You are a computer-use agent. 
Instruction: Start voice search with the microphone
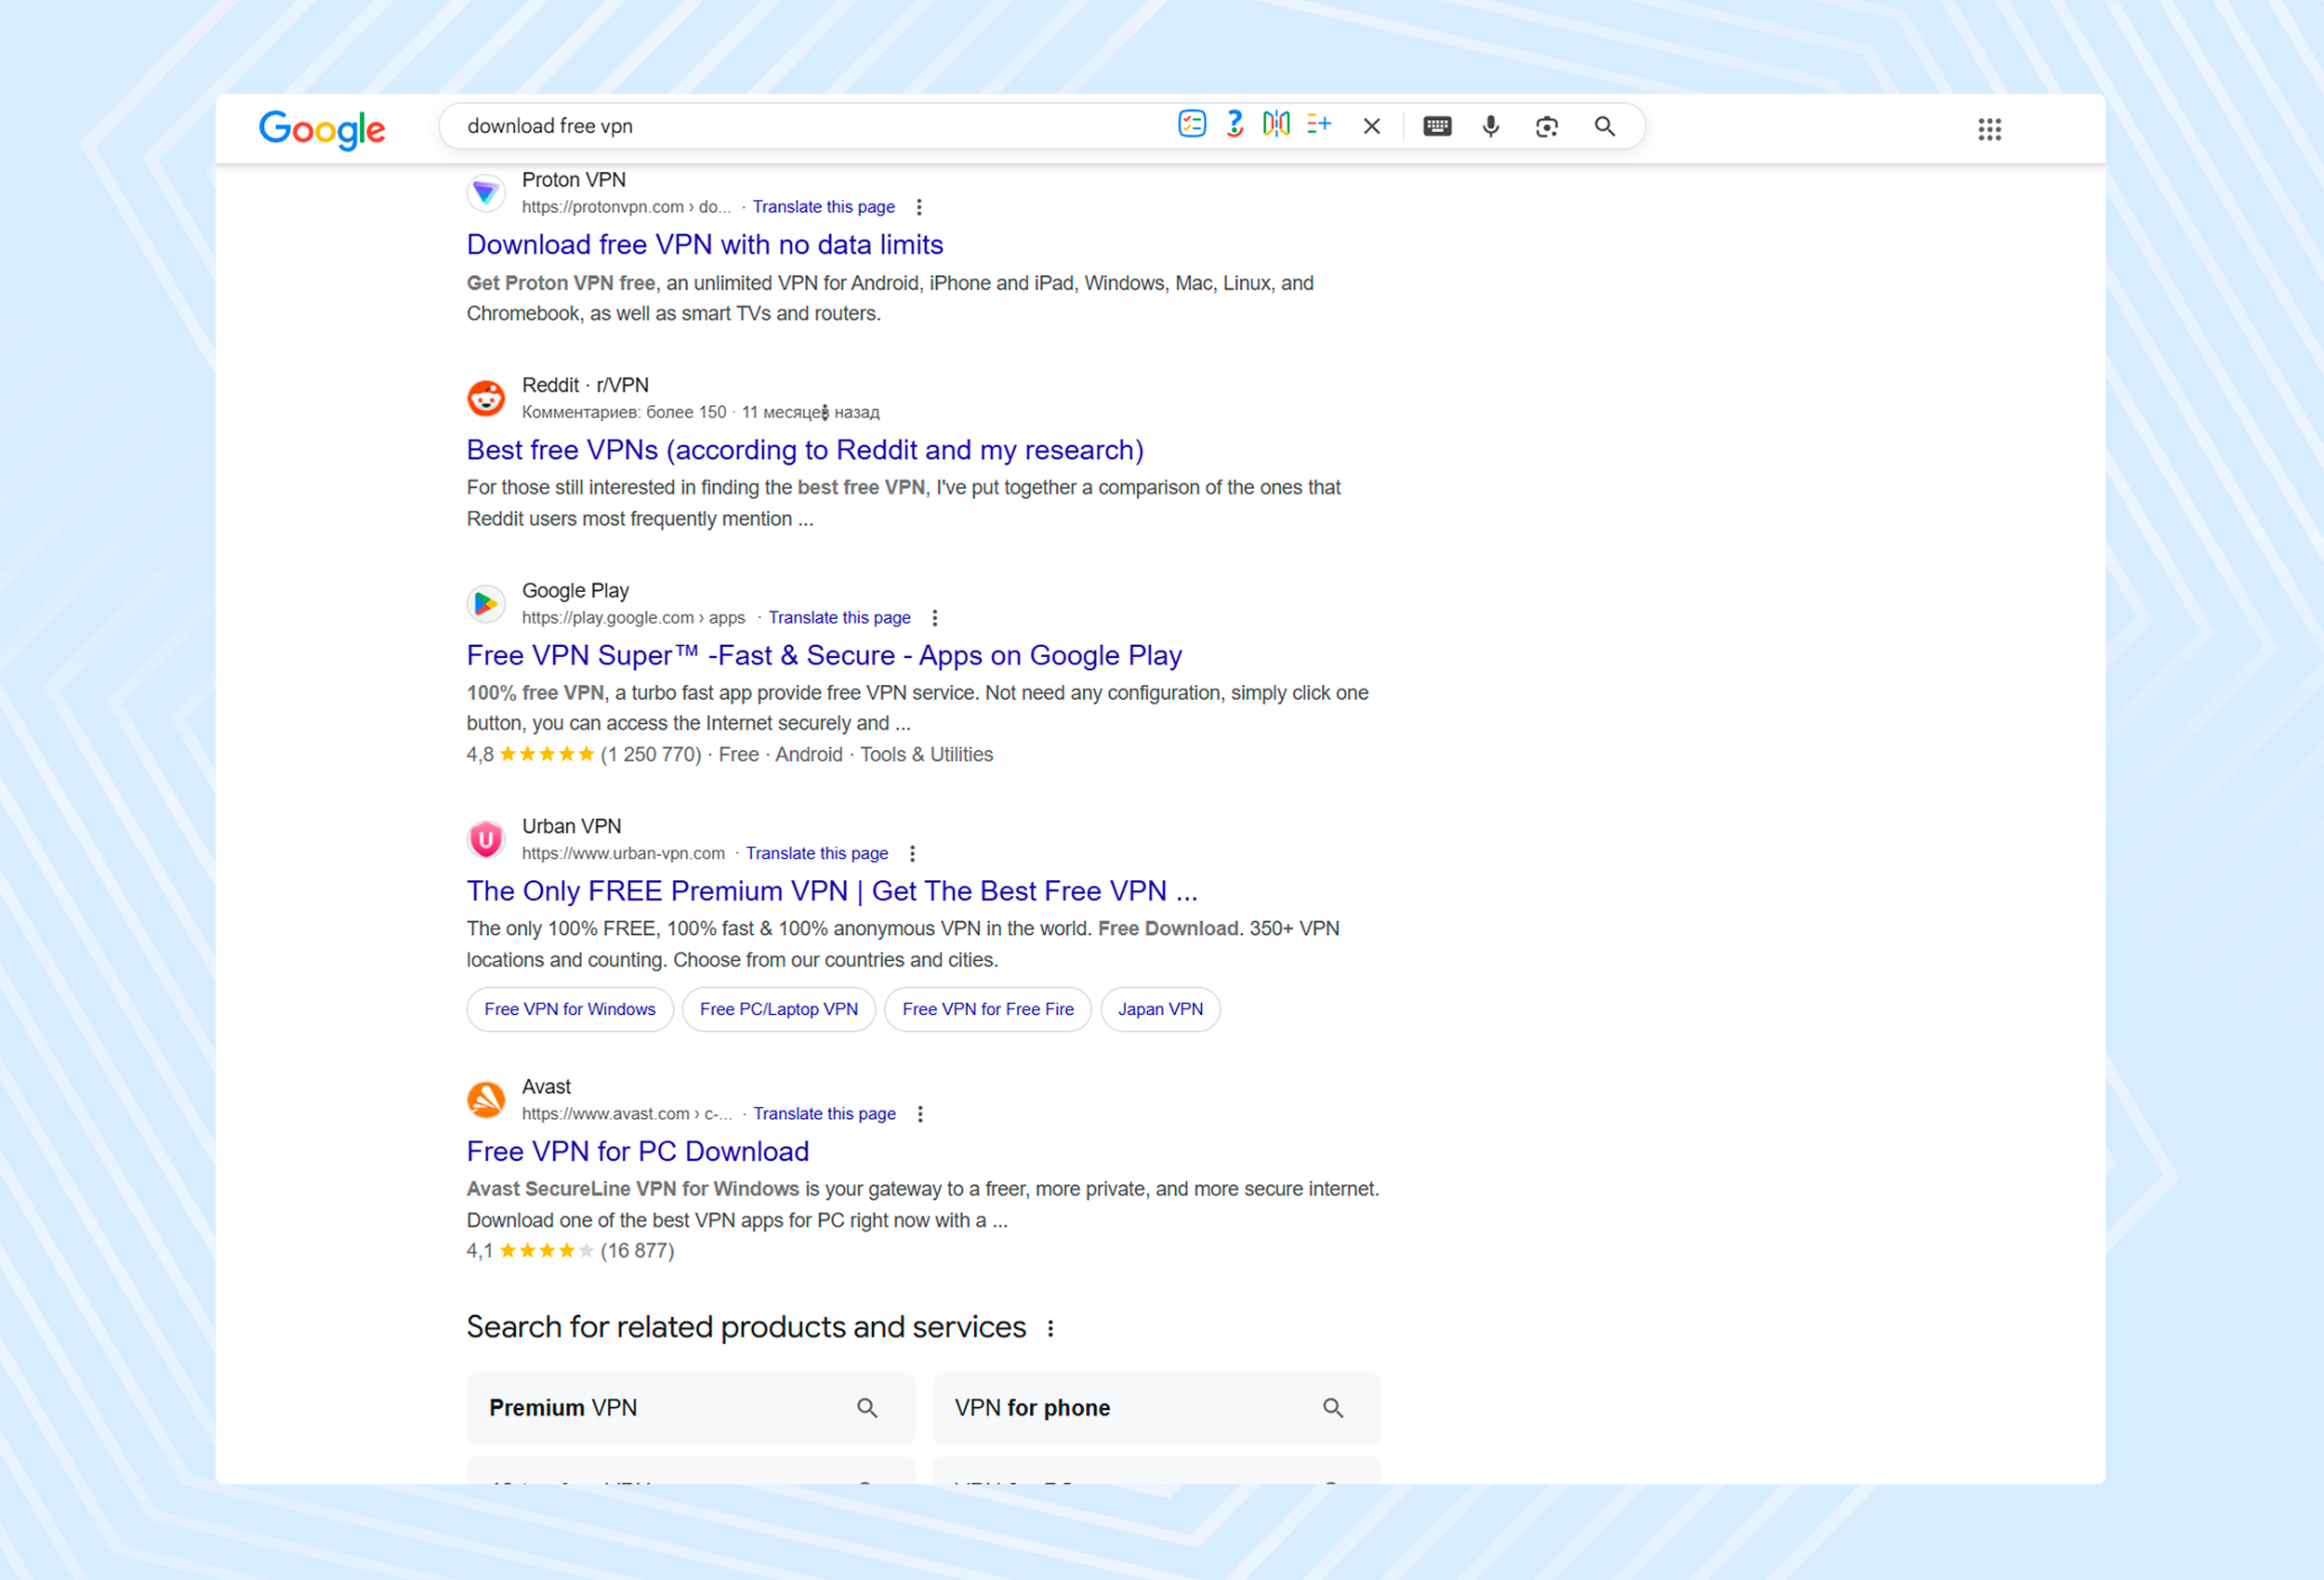tap(1490, 126)
